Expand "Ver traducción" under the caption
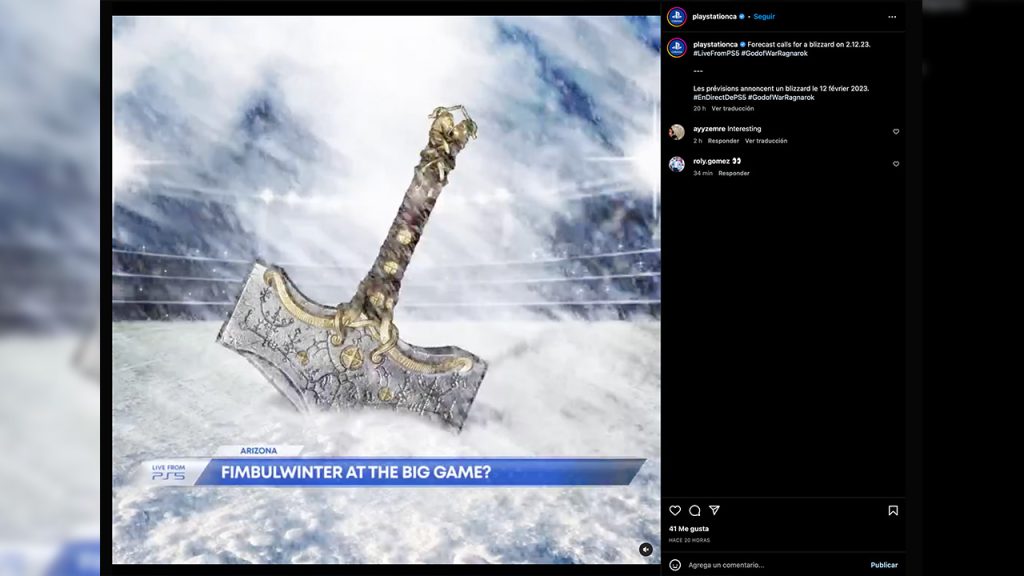 coord(731,108)
